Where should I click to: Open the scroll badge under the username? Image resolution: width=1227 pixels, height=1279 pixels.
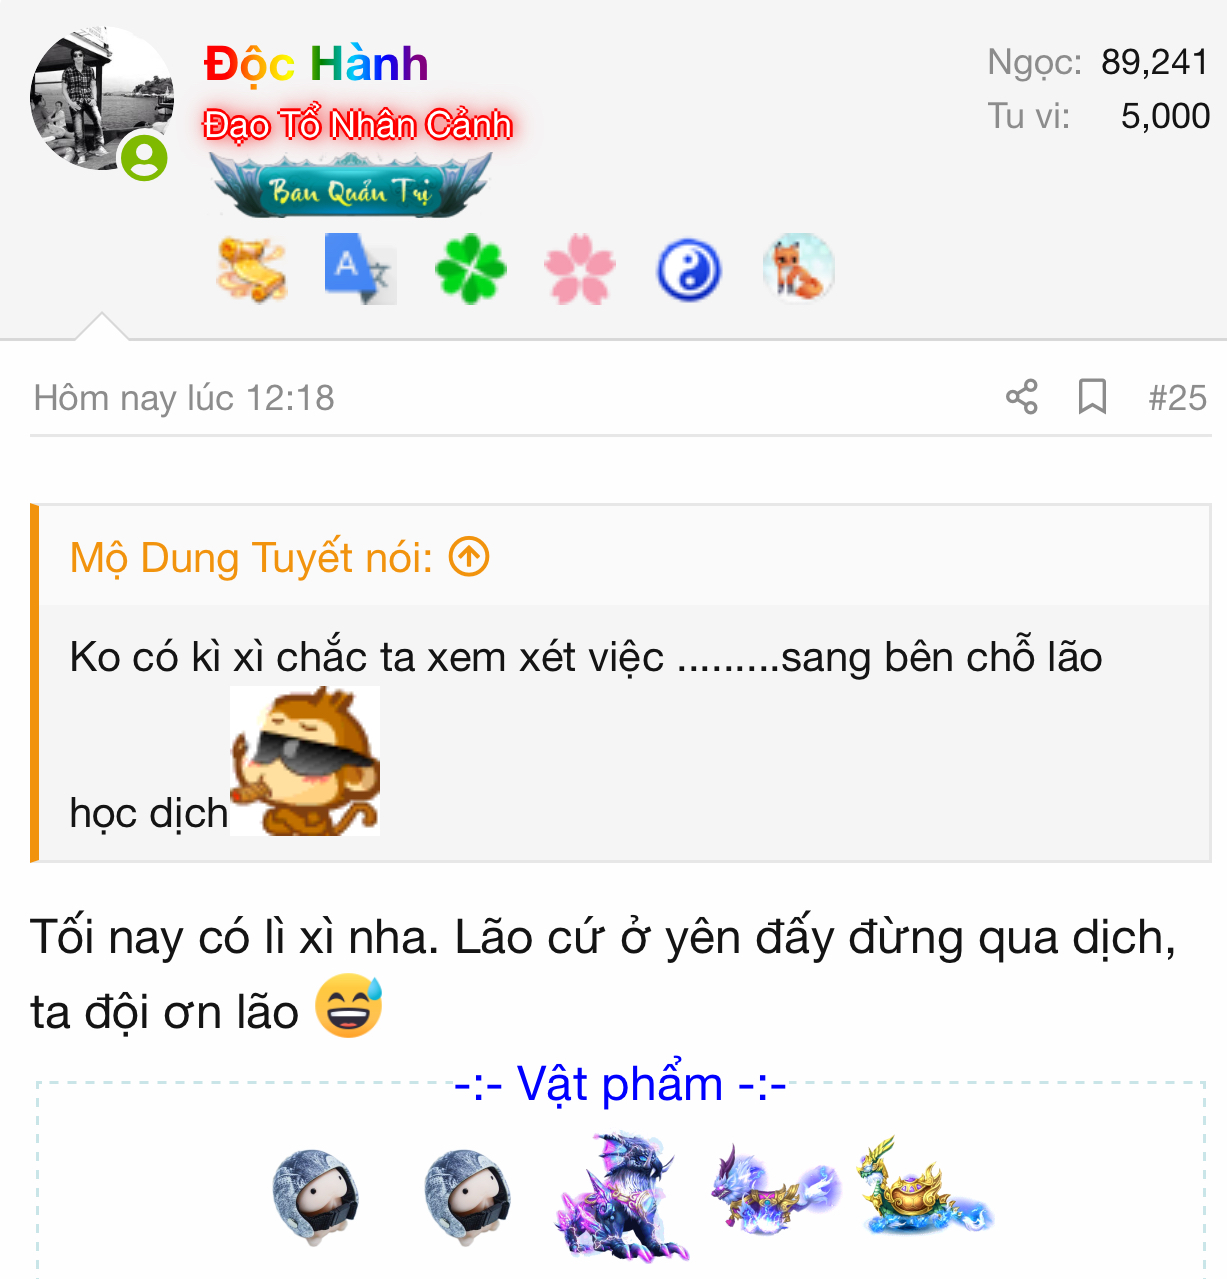[x=251, y=269]
